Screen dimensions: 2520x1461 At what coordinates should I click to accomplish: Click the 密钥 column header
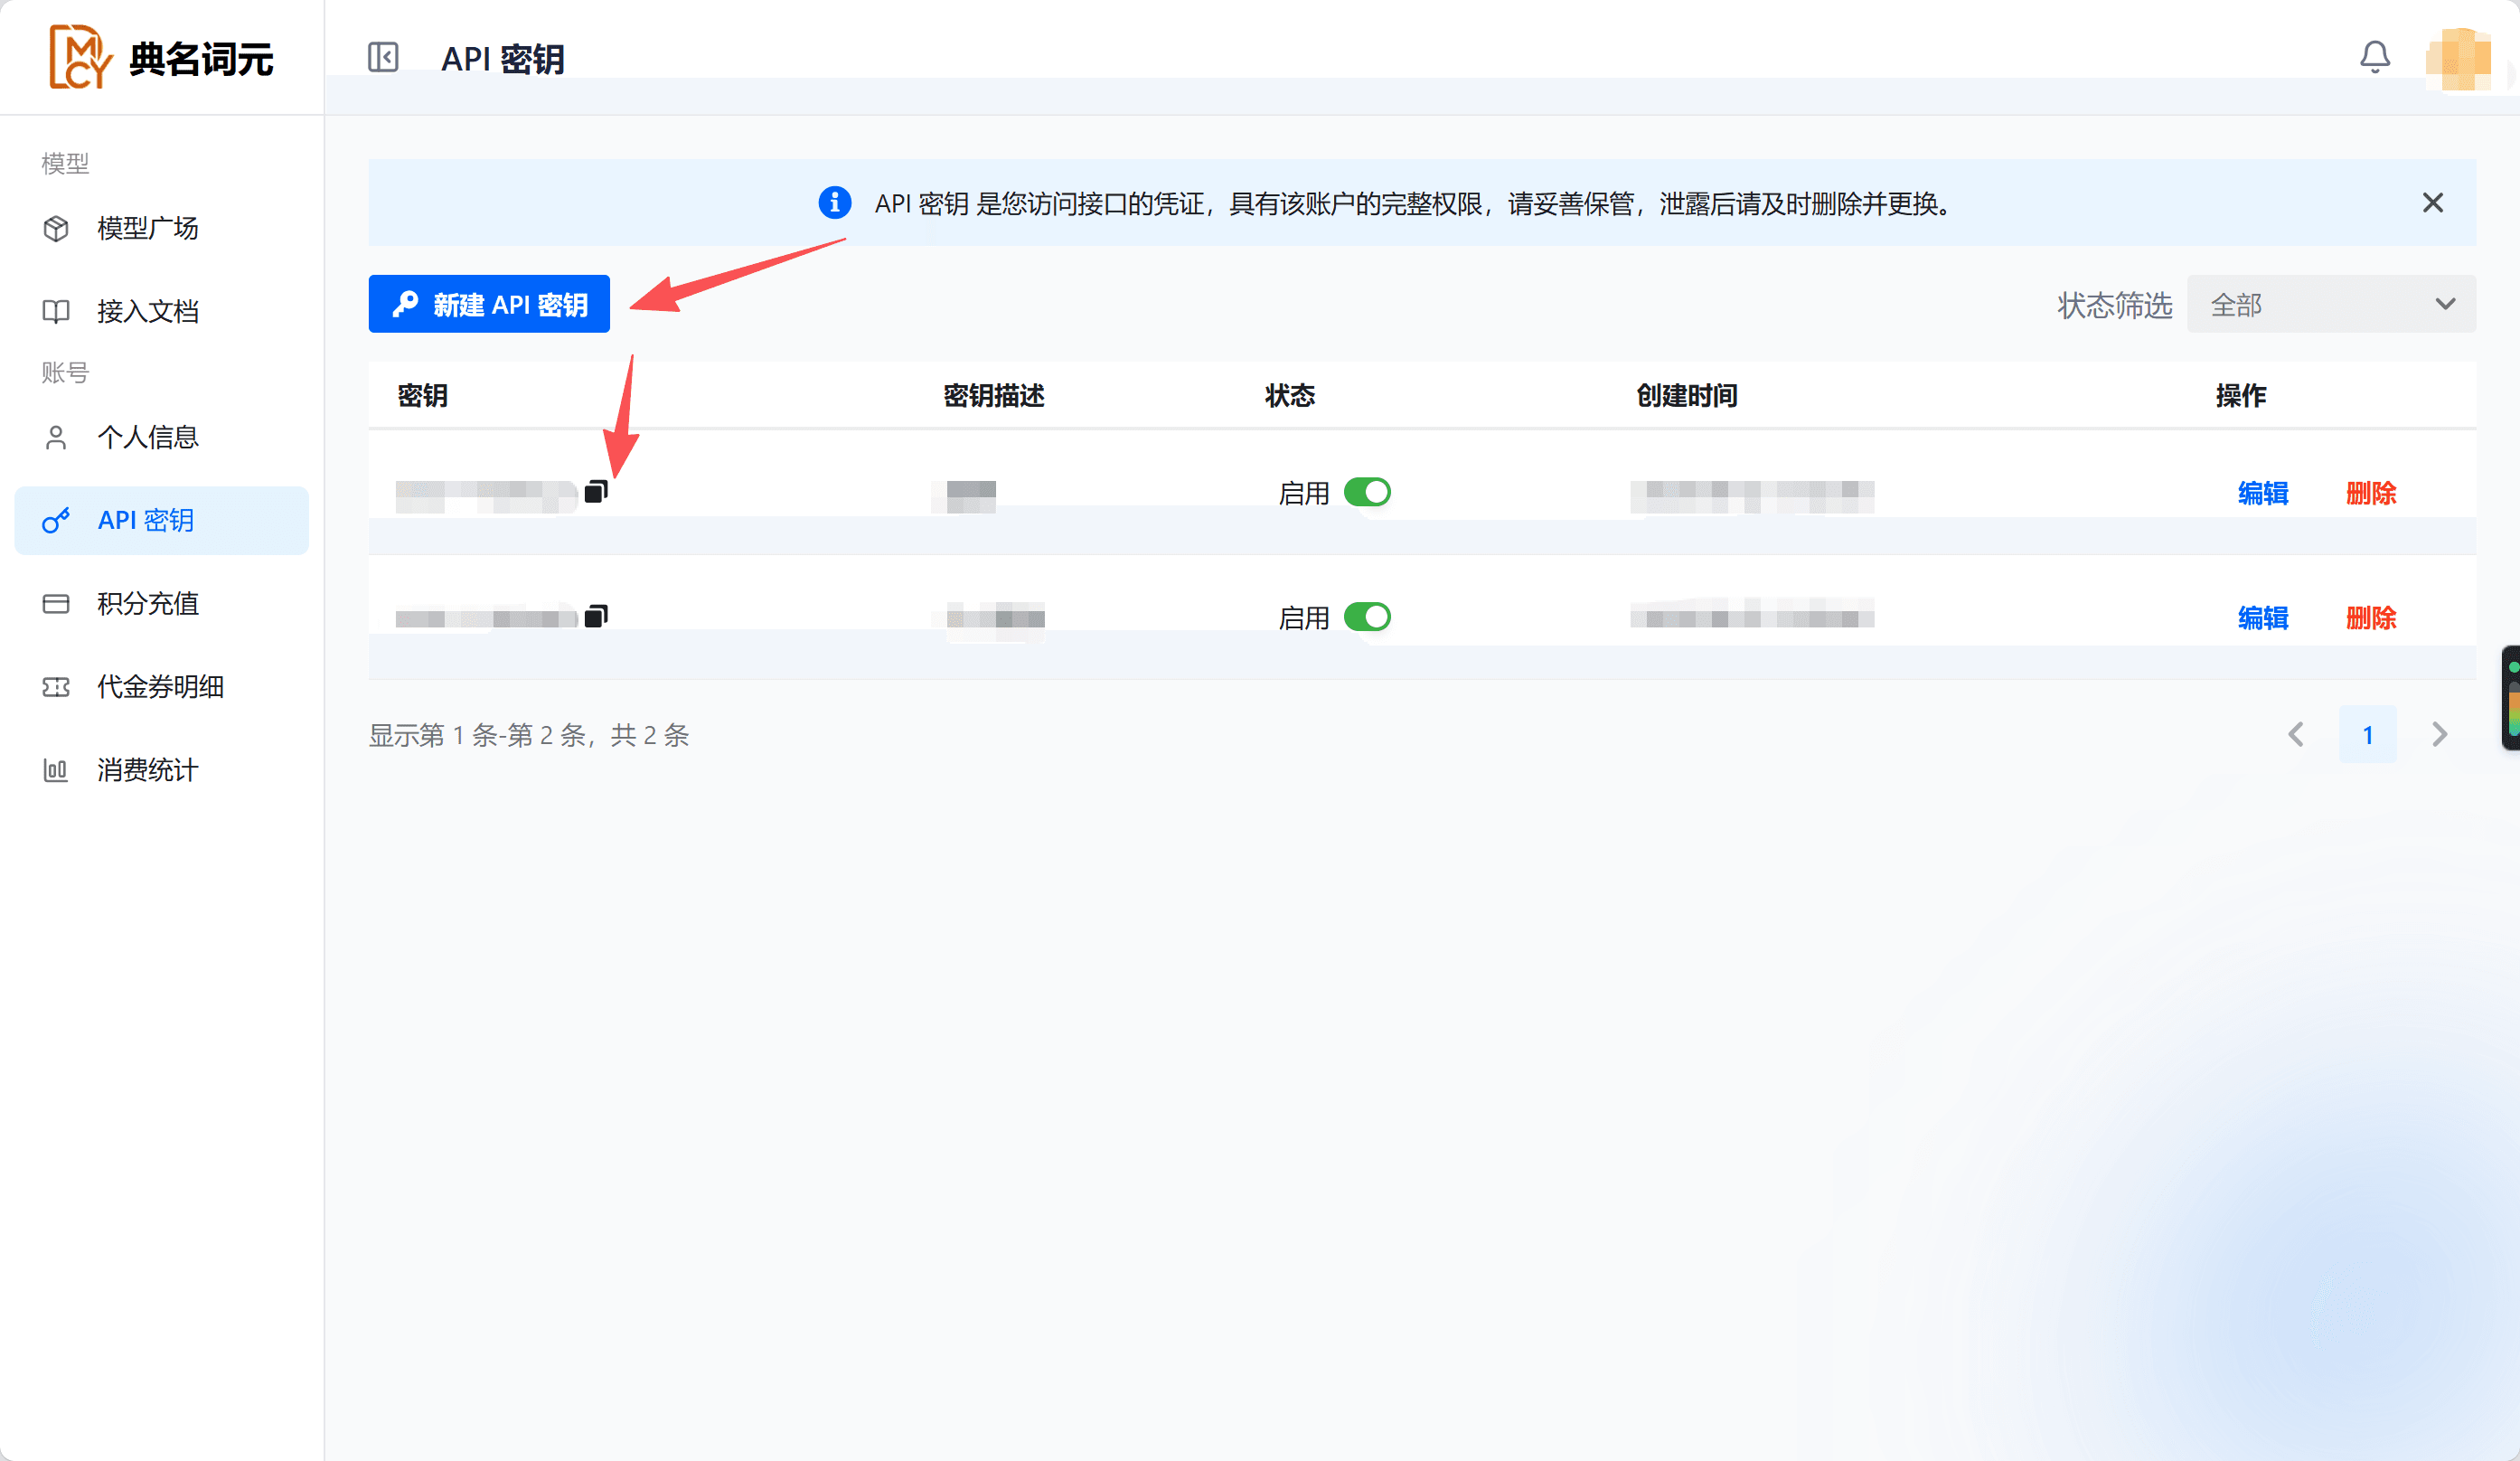(x=422, y=395)
